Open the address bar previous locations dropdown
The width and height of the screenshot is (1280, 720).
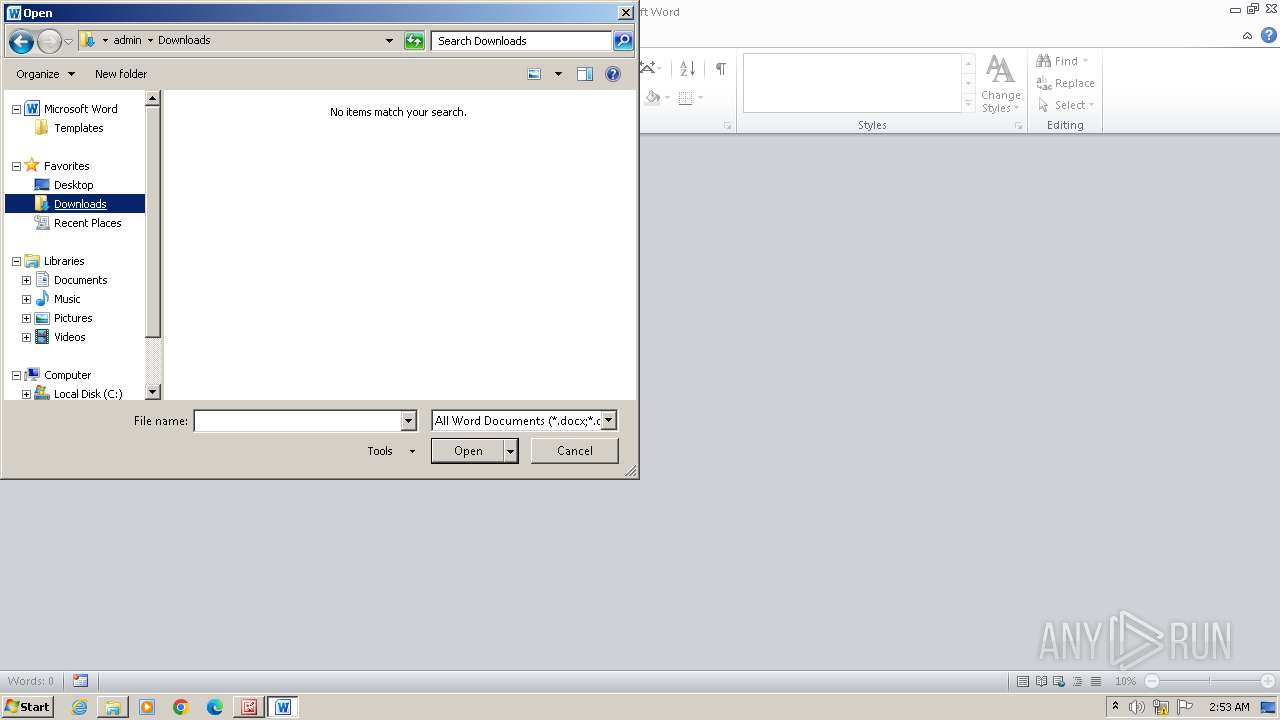[389, 41]
